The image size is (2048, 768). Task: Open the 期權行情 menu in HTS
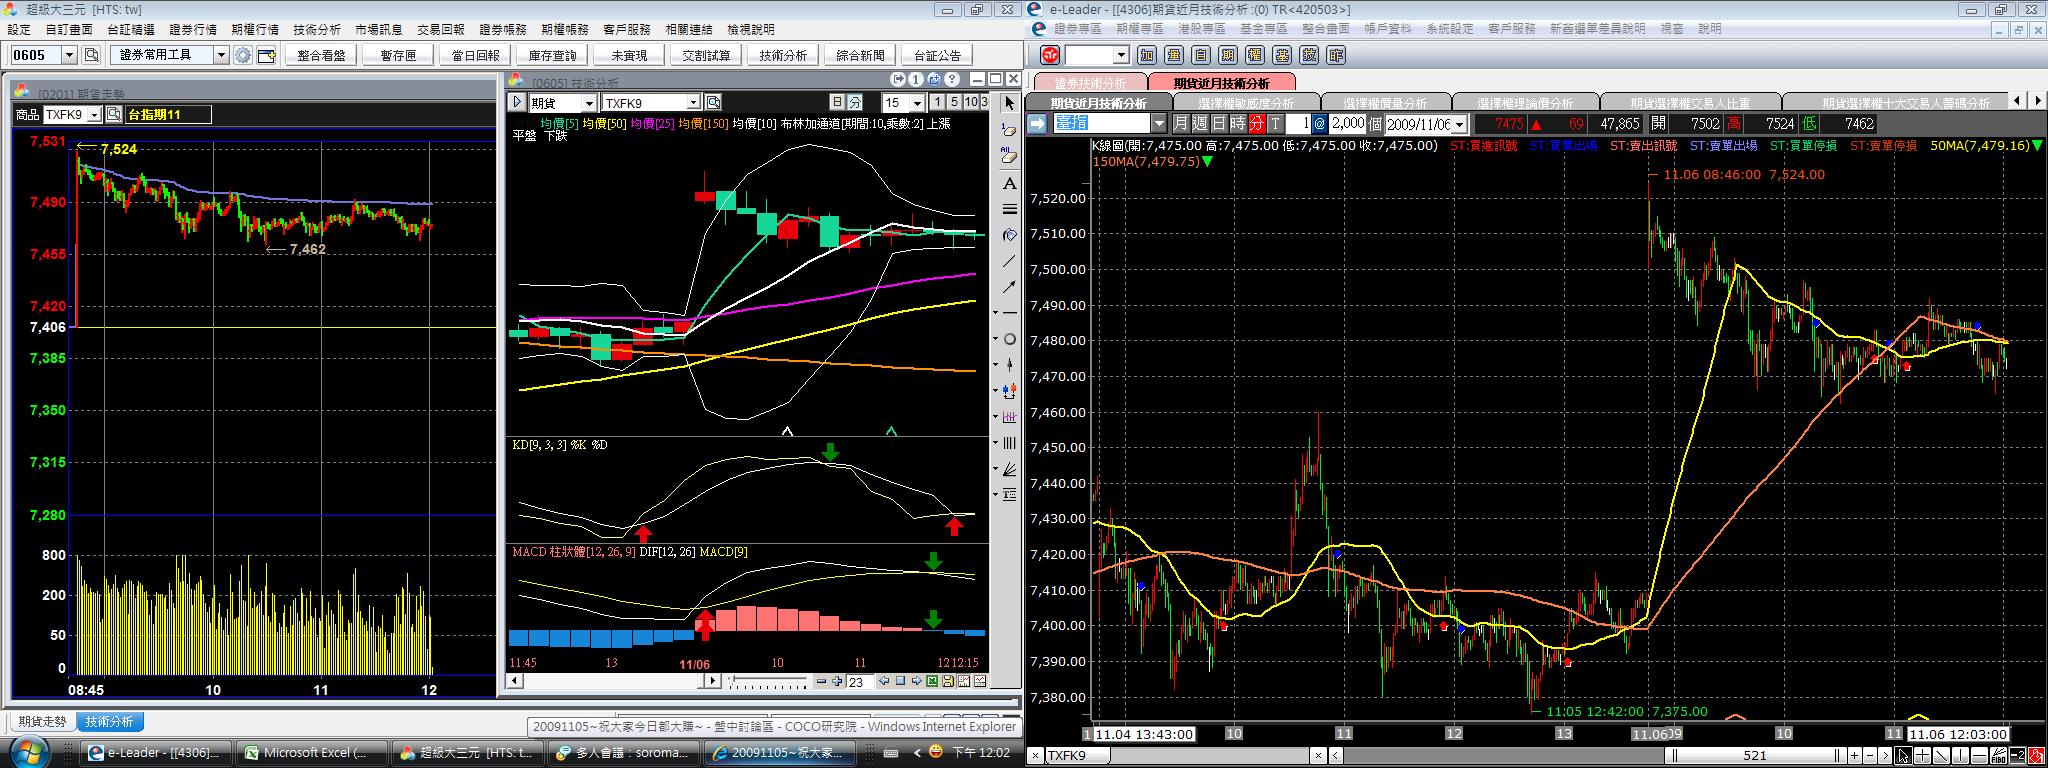[x=254, y=30]
